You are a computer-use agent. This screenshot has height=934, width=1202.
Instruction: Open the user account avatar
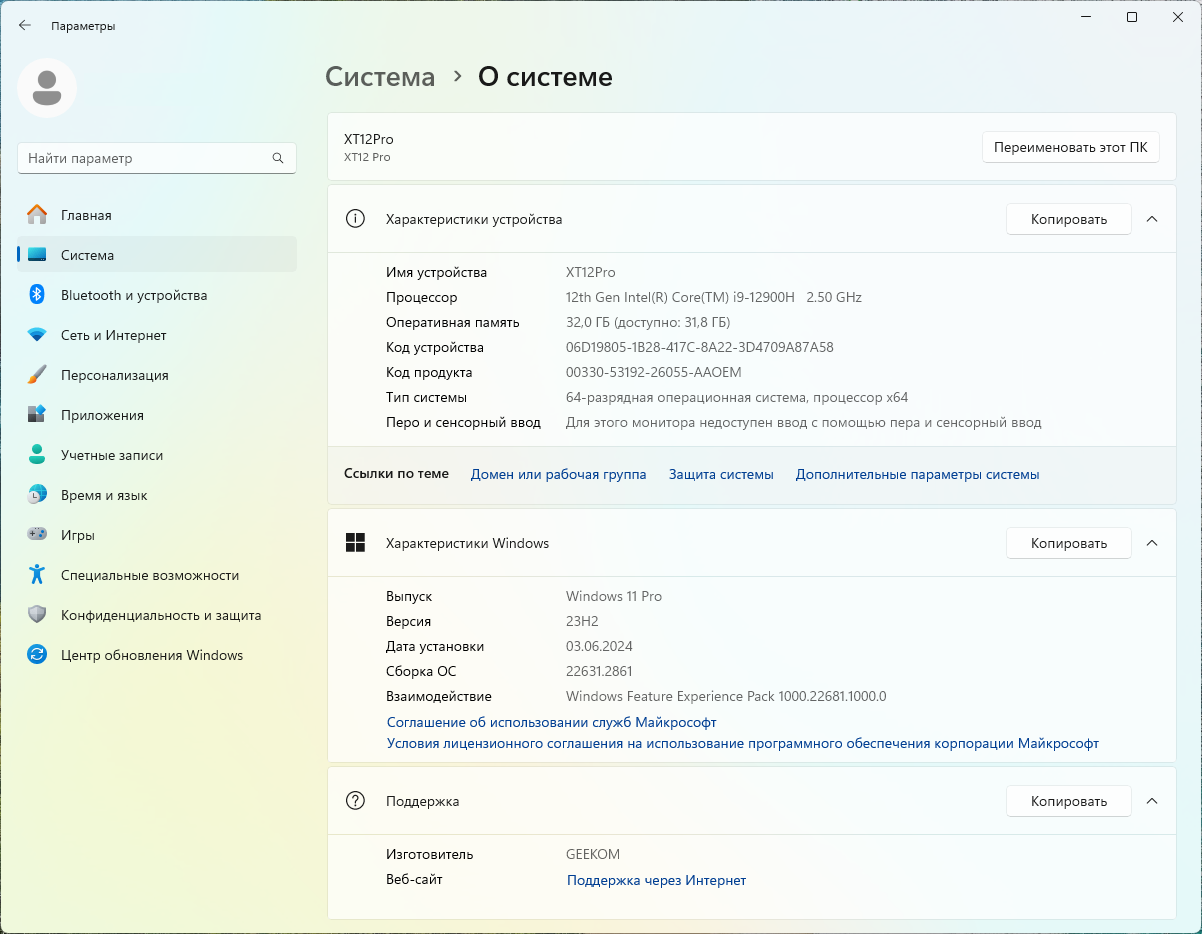pos(47,88)
